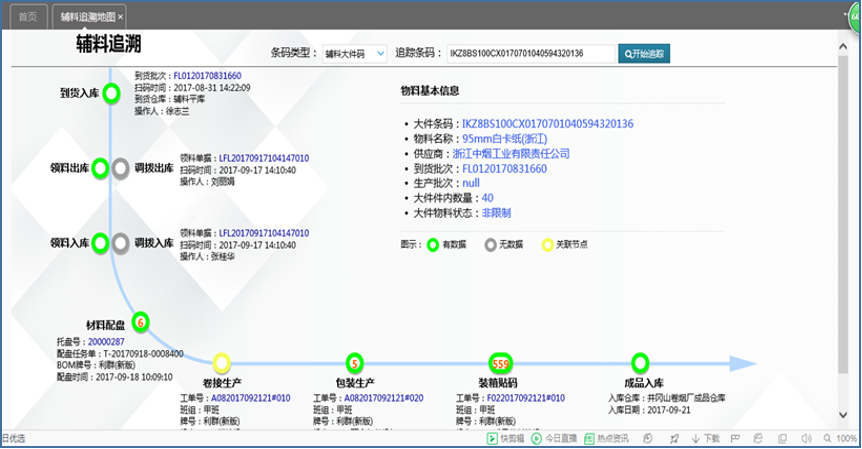The width and height of the screenshot is (862, 449).
Task: Switch to the 首页 tab
Action: tap(28, 17)
